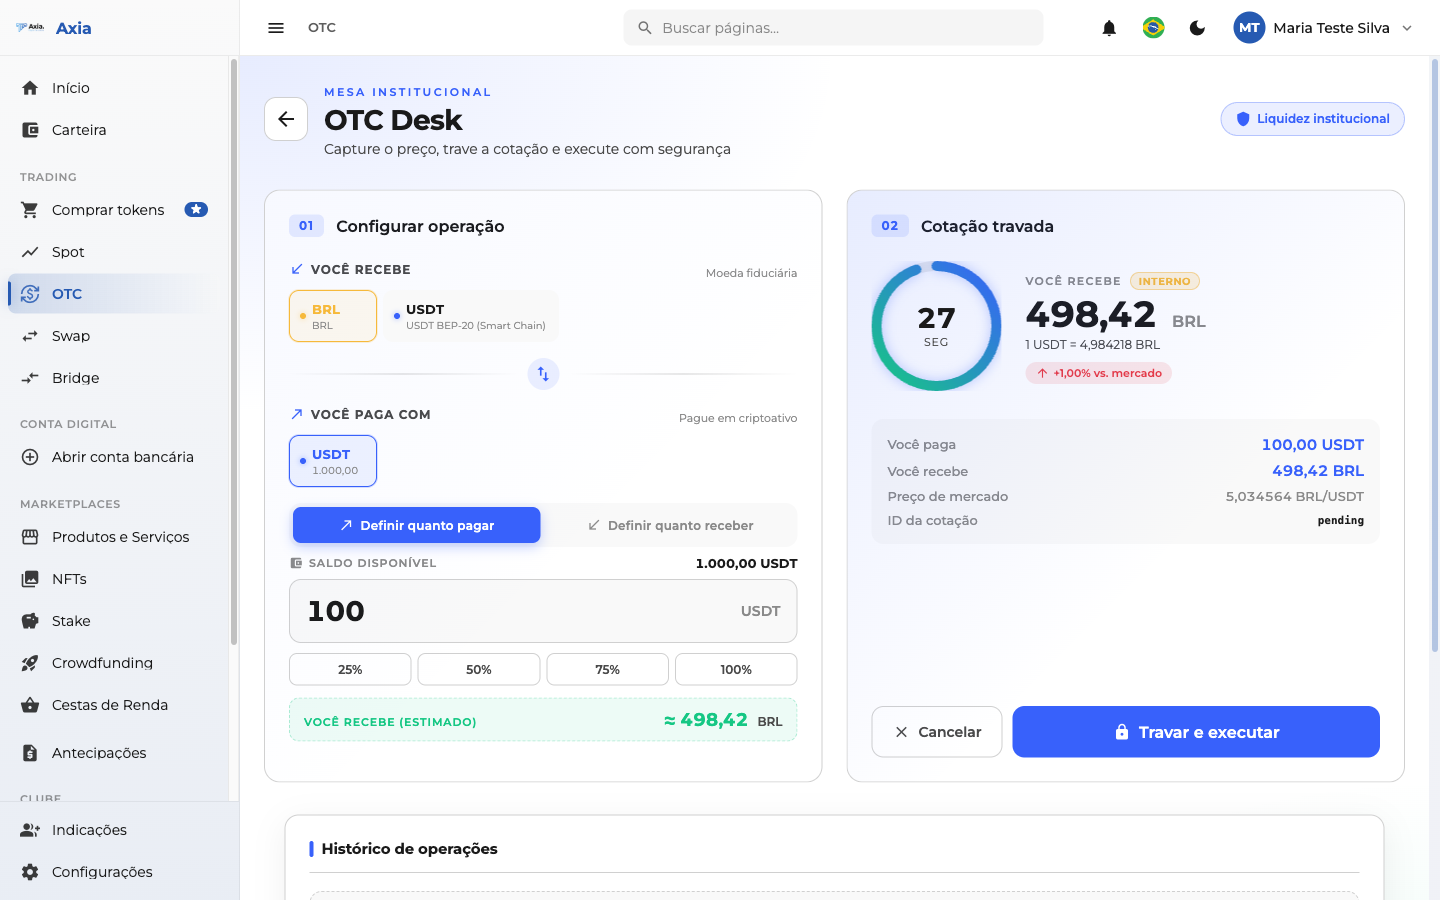1440x900 pixels.
Task: Click the Antecipações document icon
Action: click(x=30, y=753)
